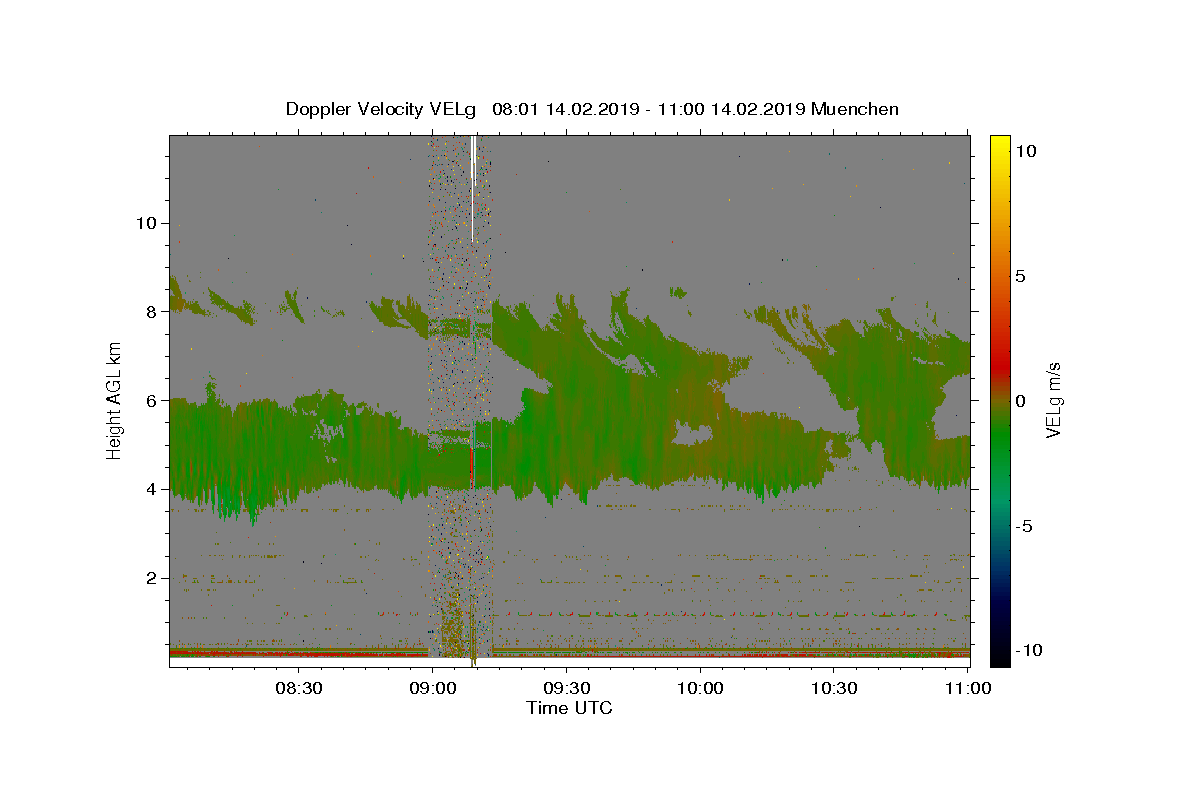
Task: Click the '09:00' time axis label
Action: (x=432, y=688)
